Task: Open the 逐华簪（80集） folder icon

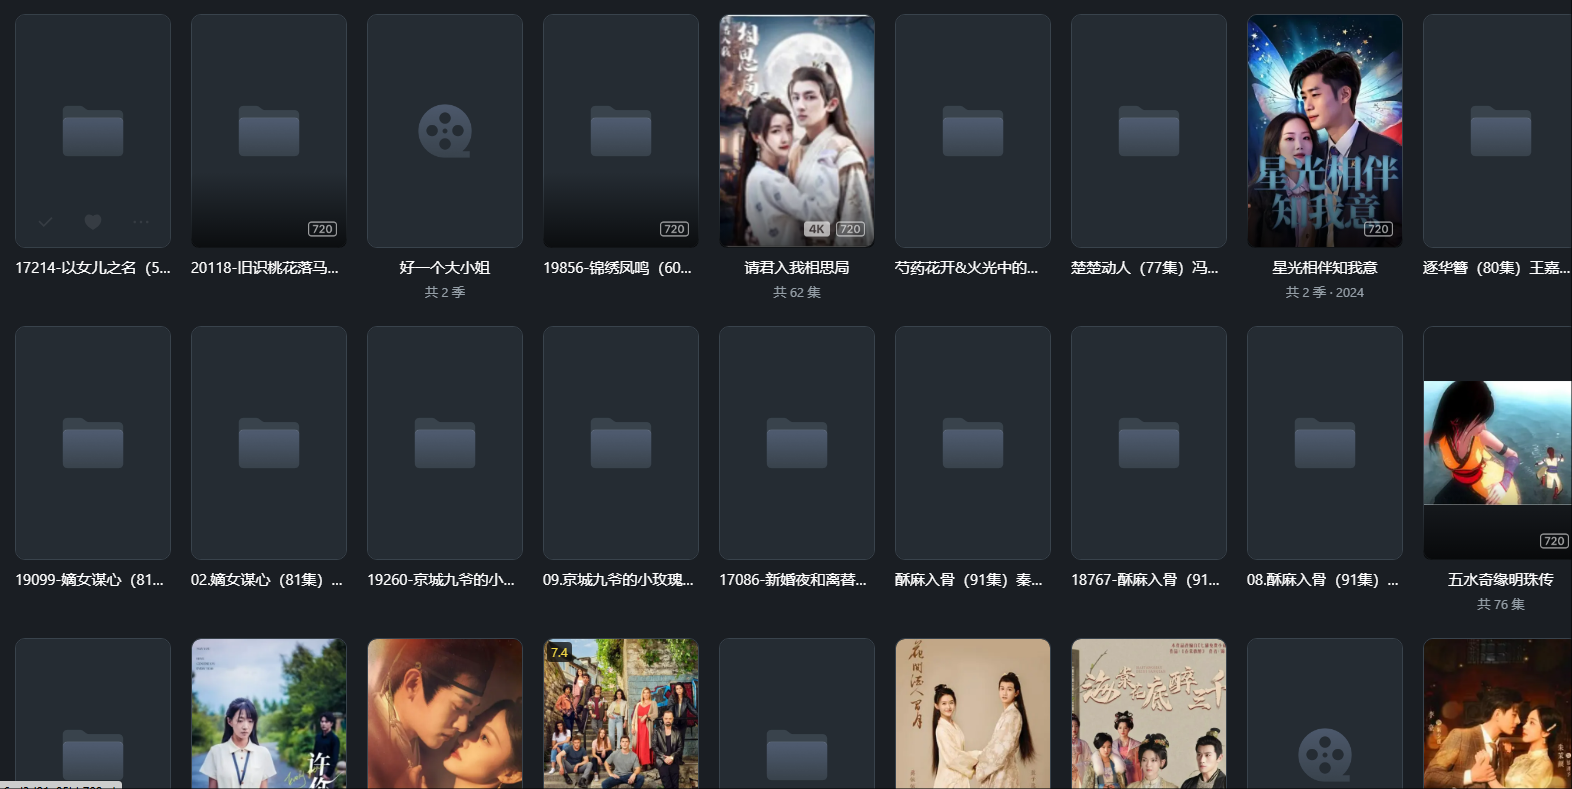Action: coord(1501,131)
